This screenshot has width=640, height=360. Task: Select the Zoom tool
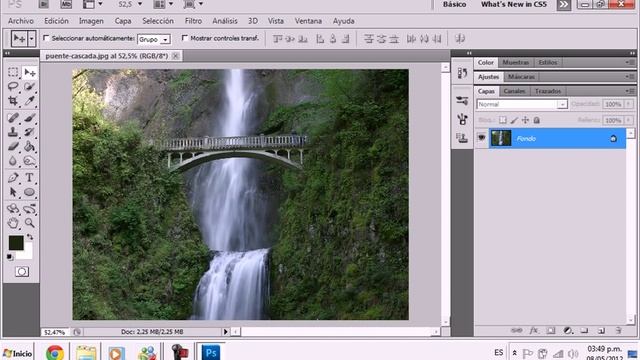(x=29, y=223)
